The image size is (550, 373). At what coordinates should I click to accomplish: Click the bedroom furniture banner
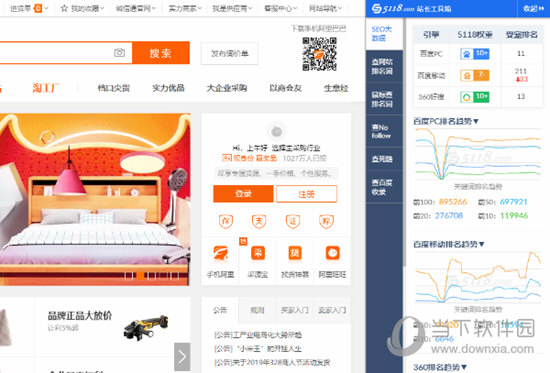[95, 199]
